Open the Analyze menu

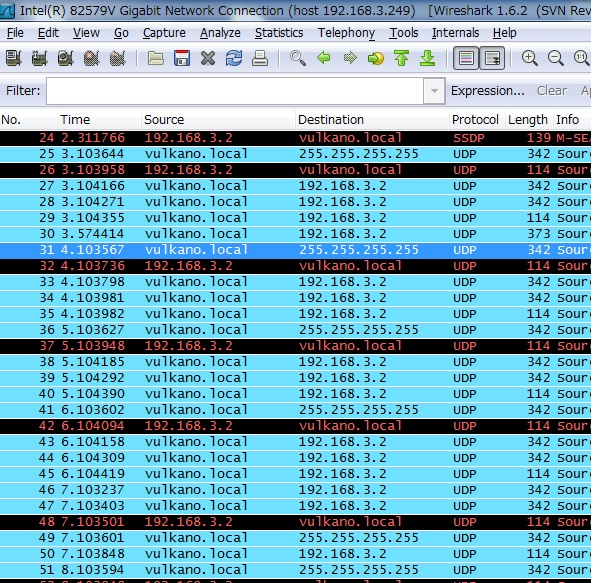[220, 33]
